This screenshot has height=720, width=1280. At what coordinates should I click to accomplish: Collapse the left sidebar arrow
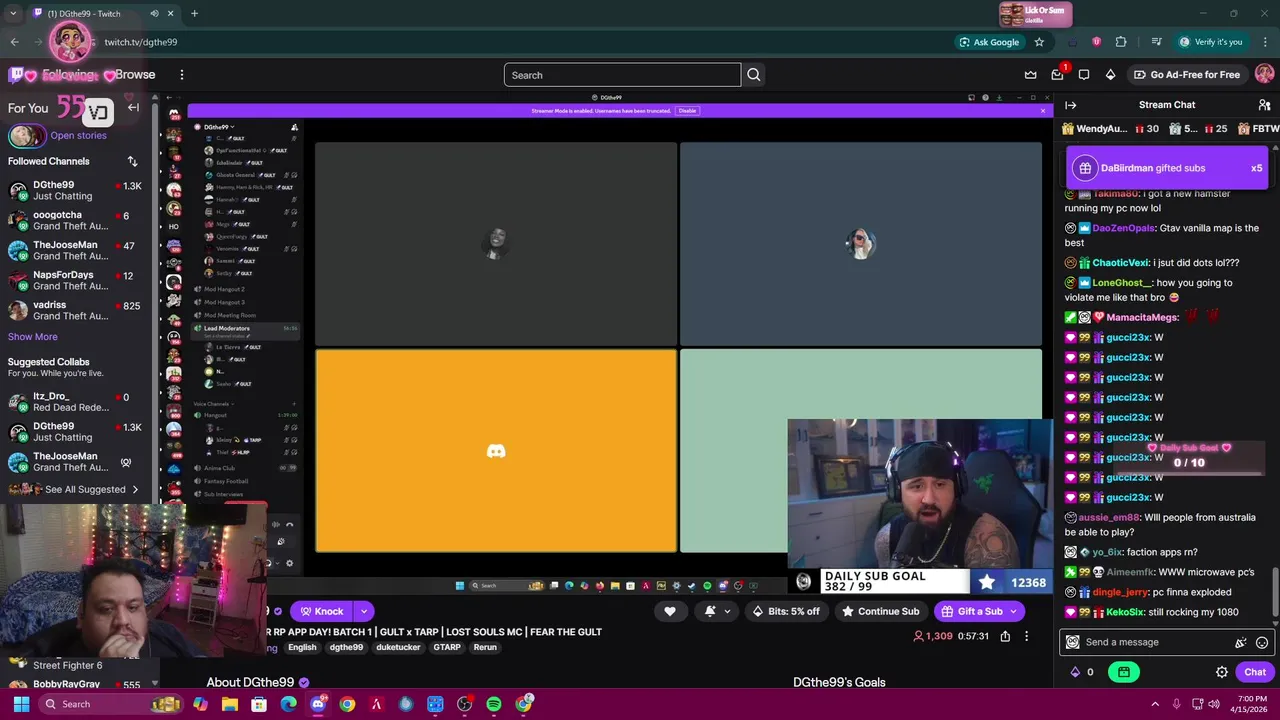click(133, 108)
